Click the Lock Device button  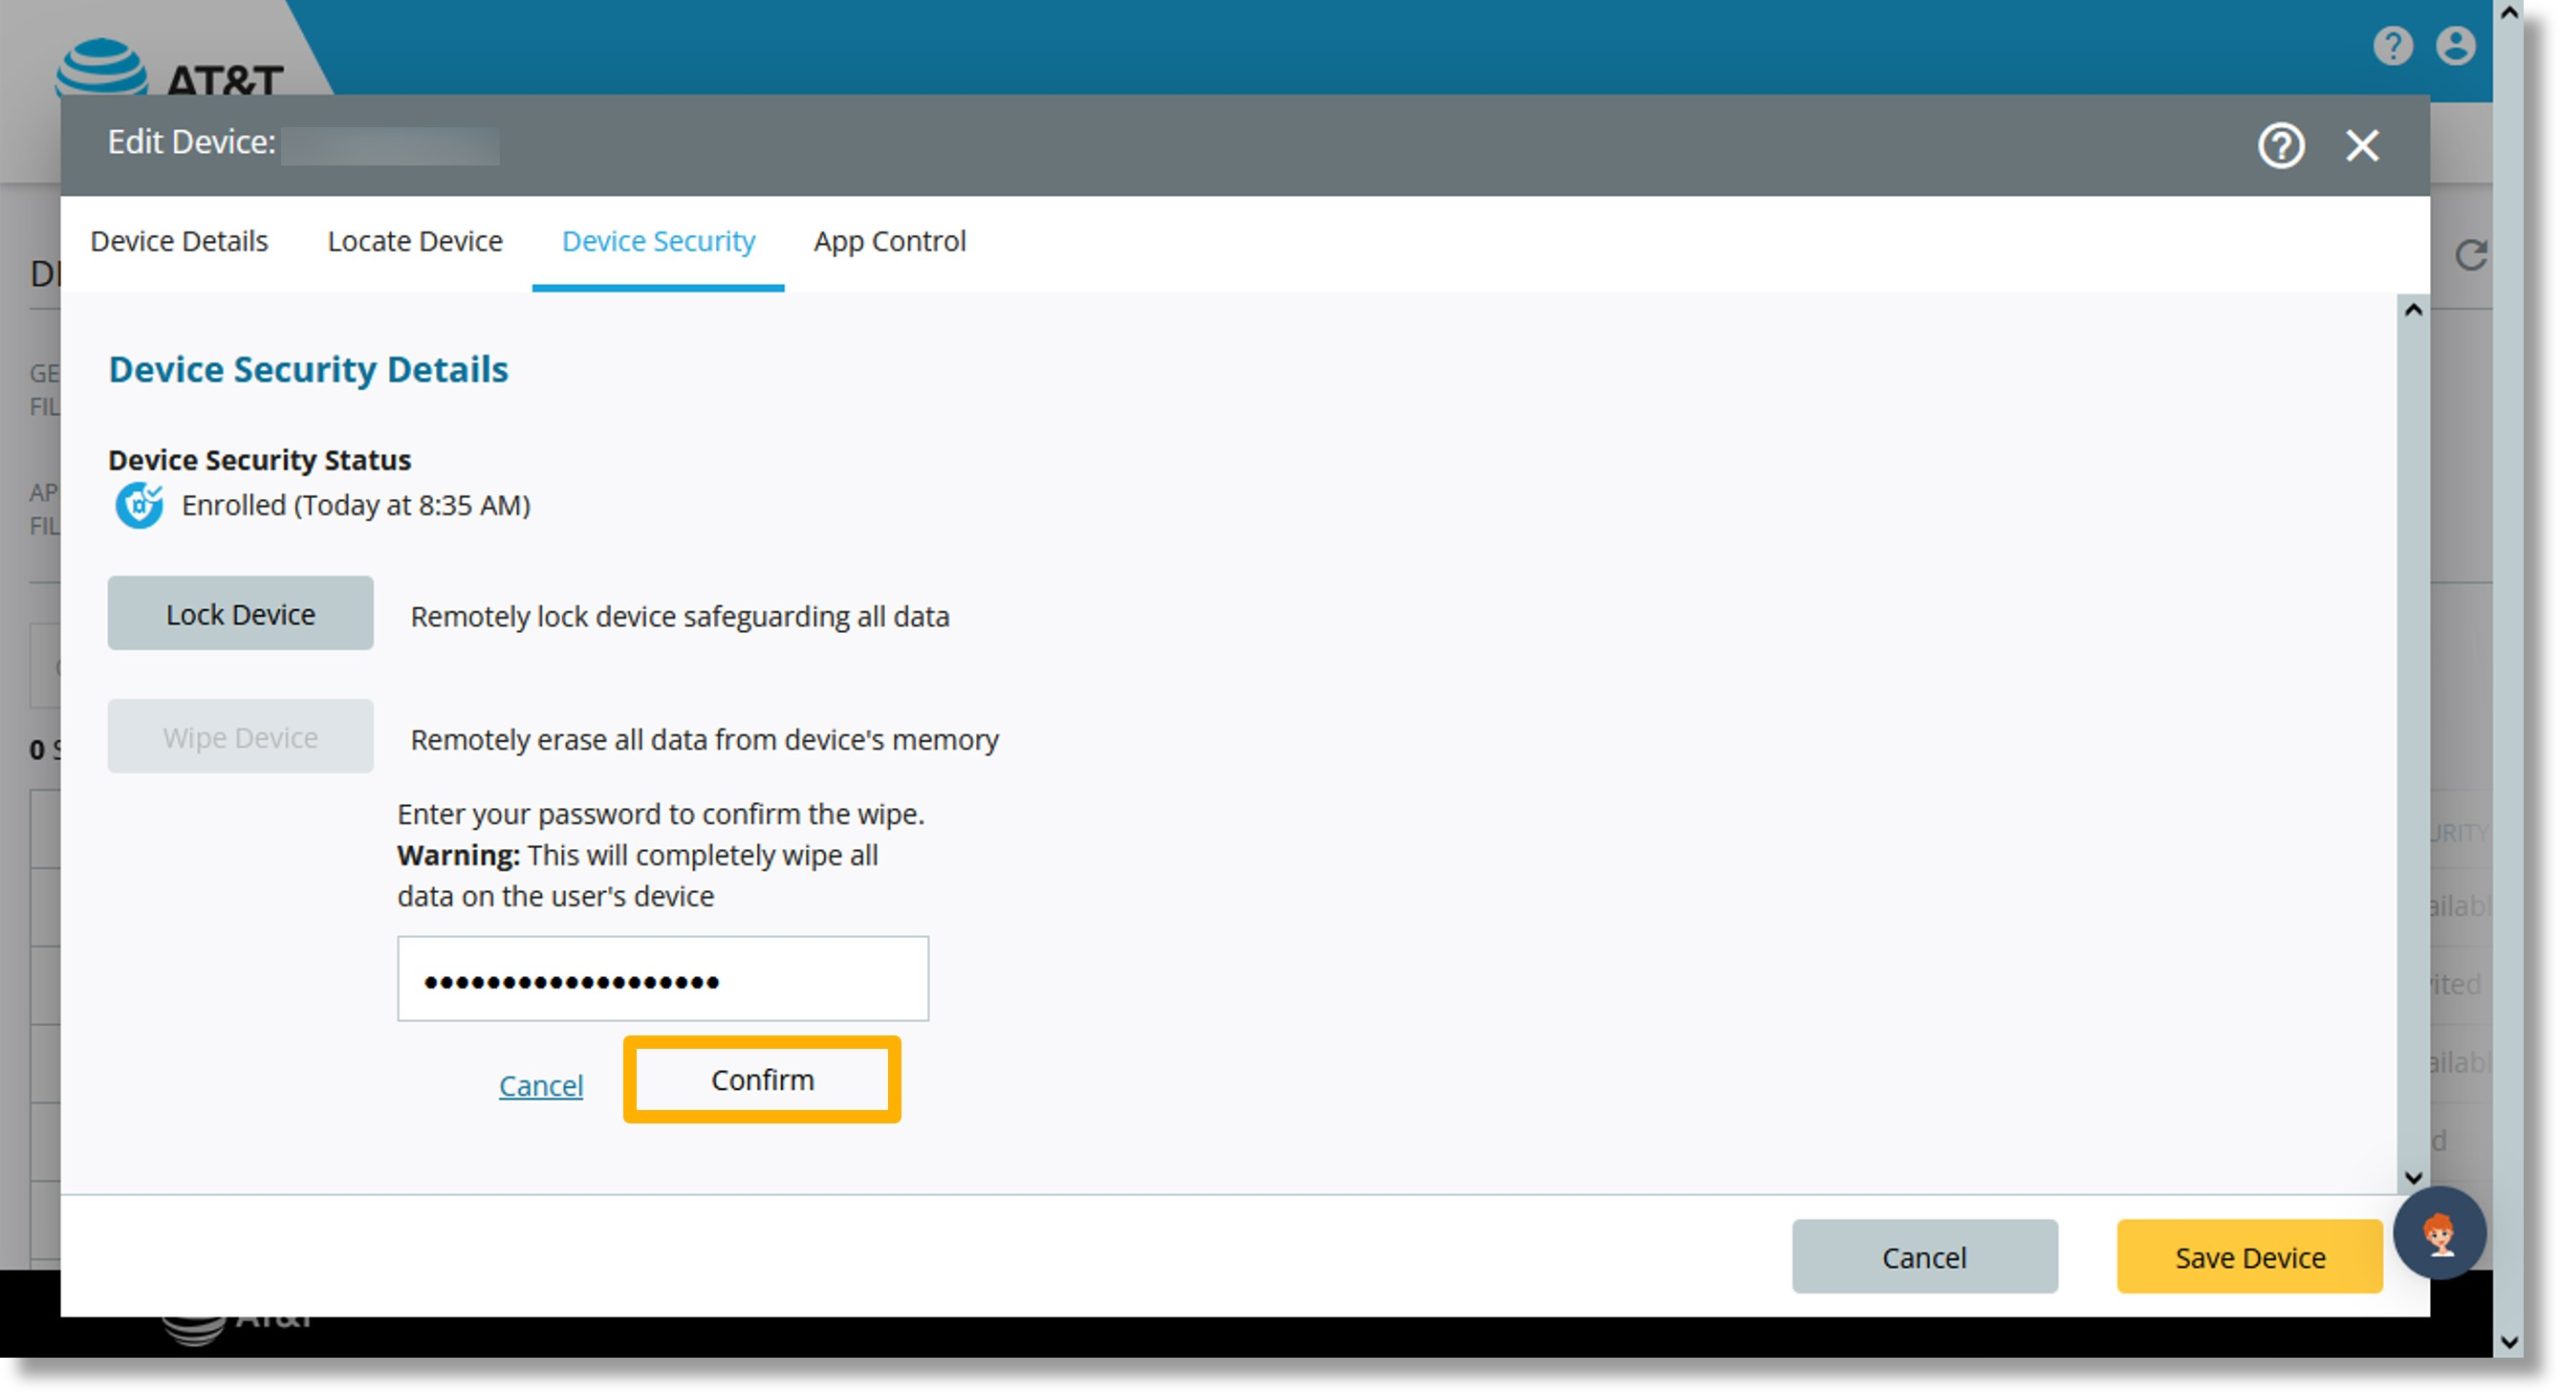240,613
